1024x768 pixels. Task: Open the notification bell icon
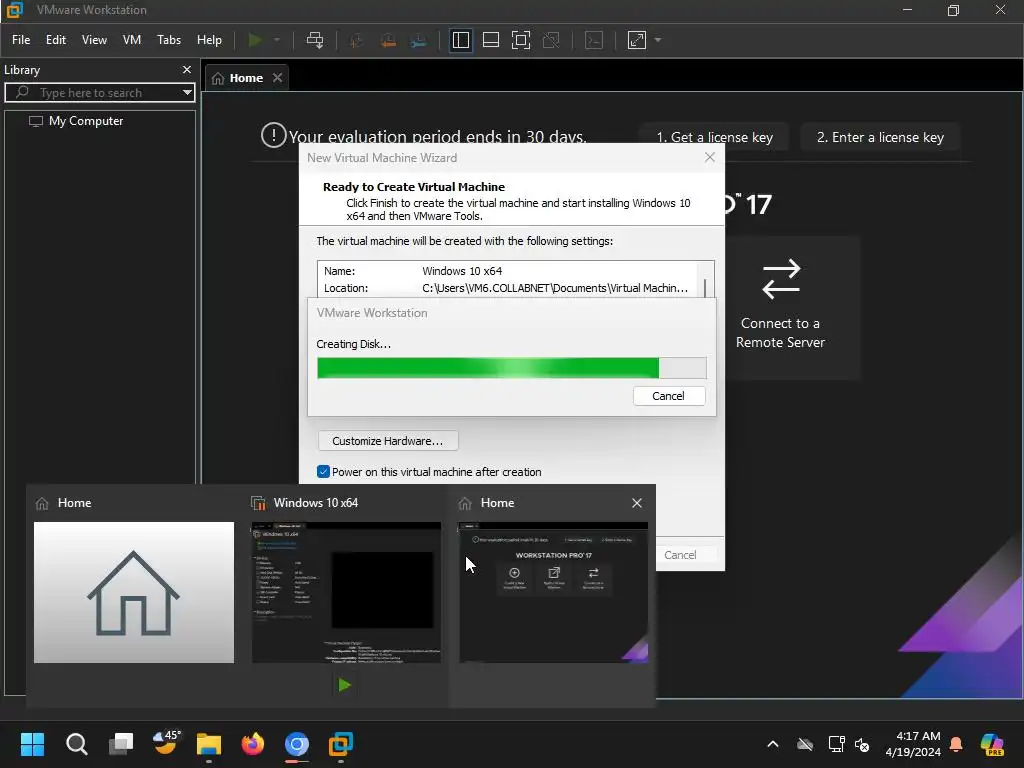956,744
